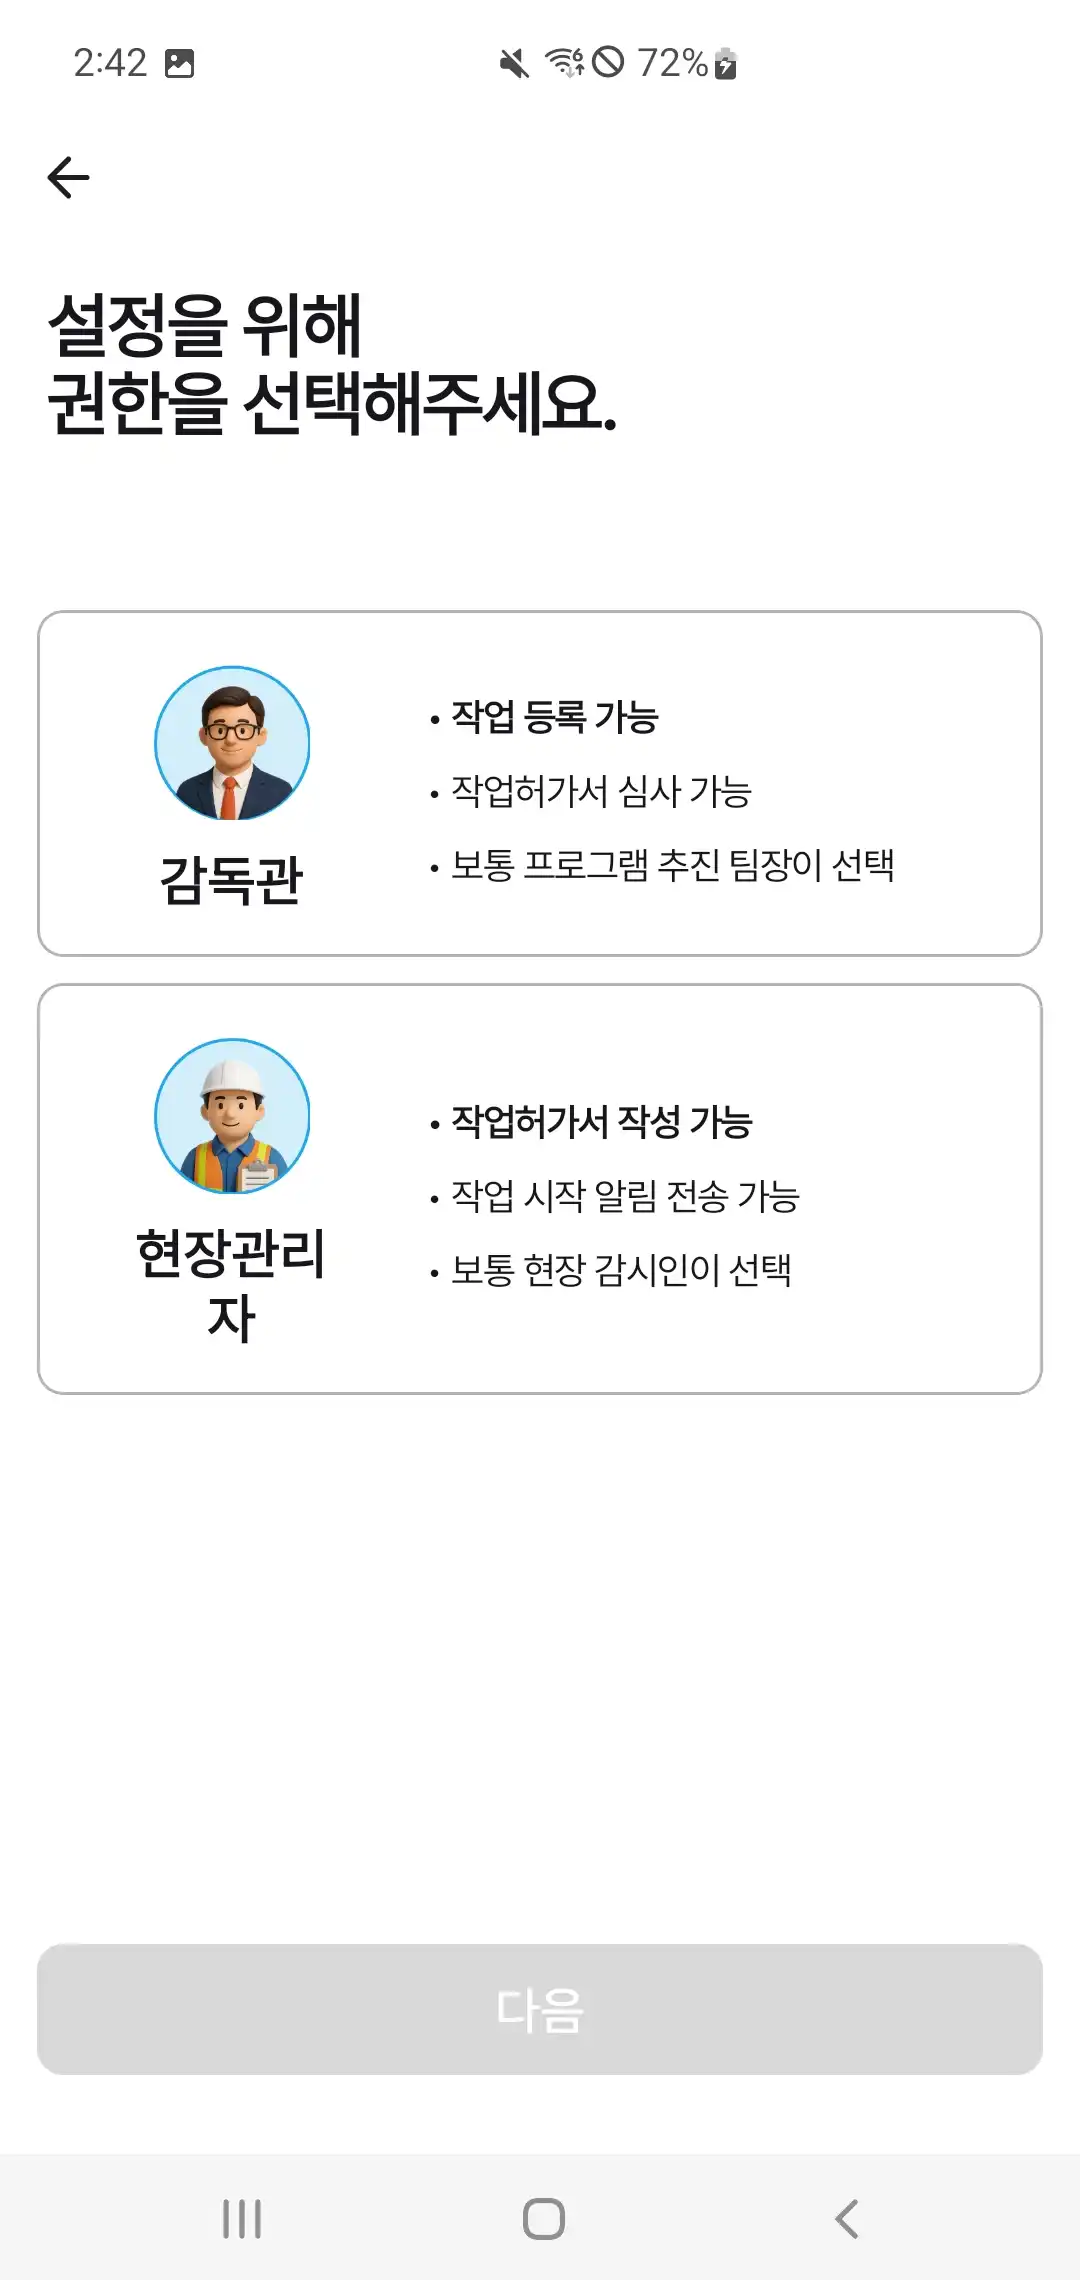
Task: Select the 감독관 role label
Action: click(x=231, y=881)
